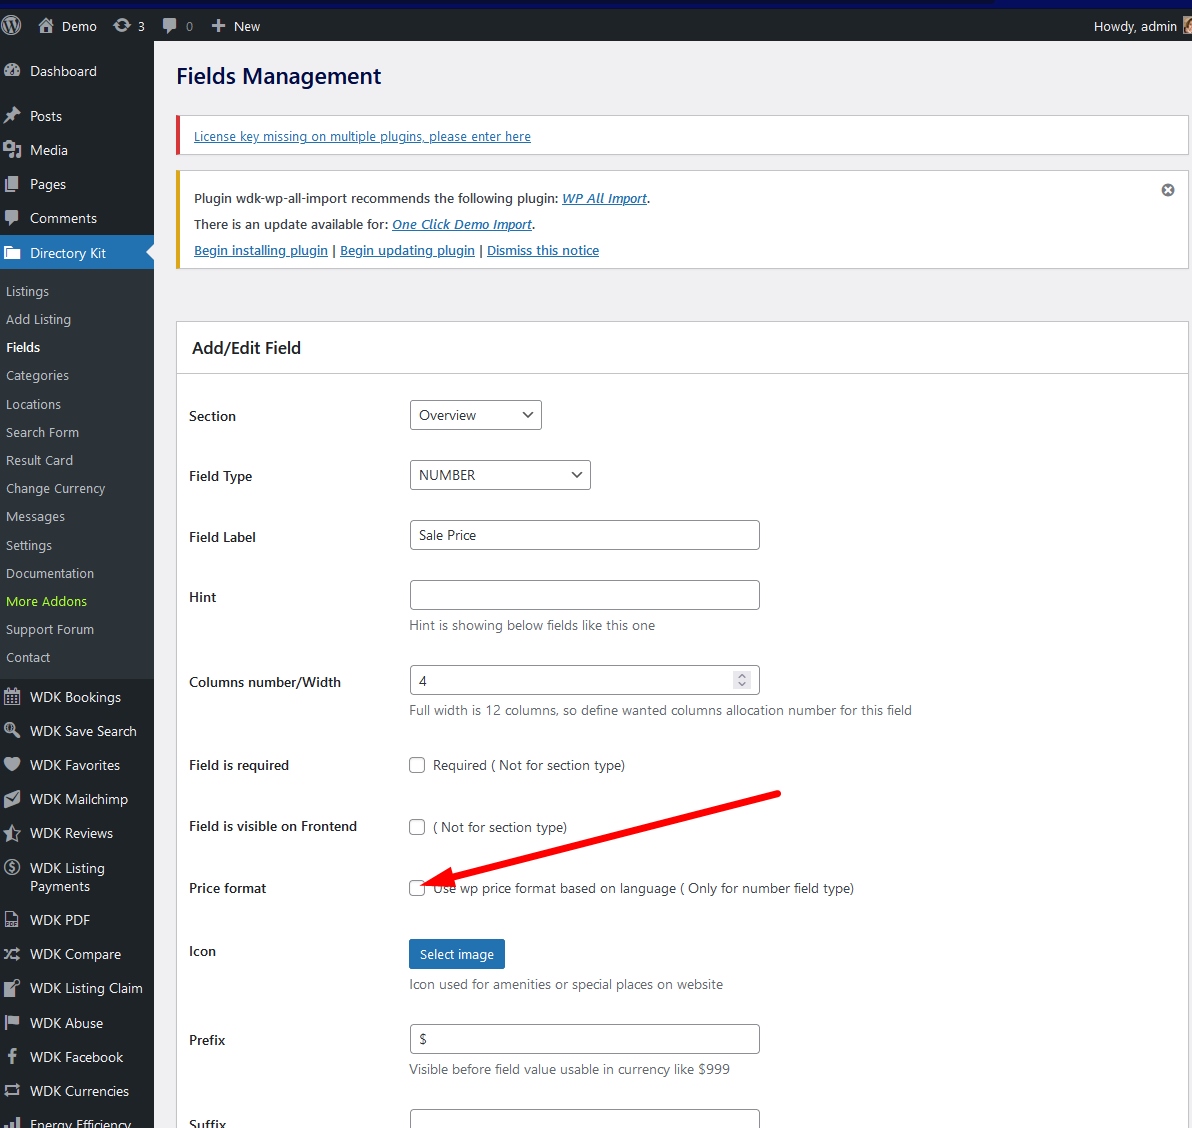1192x1128 pixels.
Task: Click the Field Label input with Sale Price
Action: pyautogui.click(x=585, y=535)
